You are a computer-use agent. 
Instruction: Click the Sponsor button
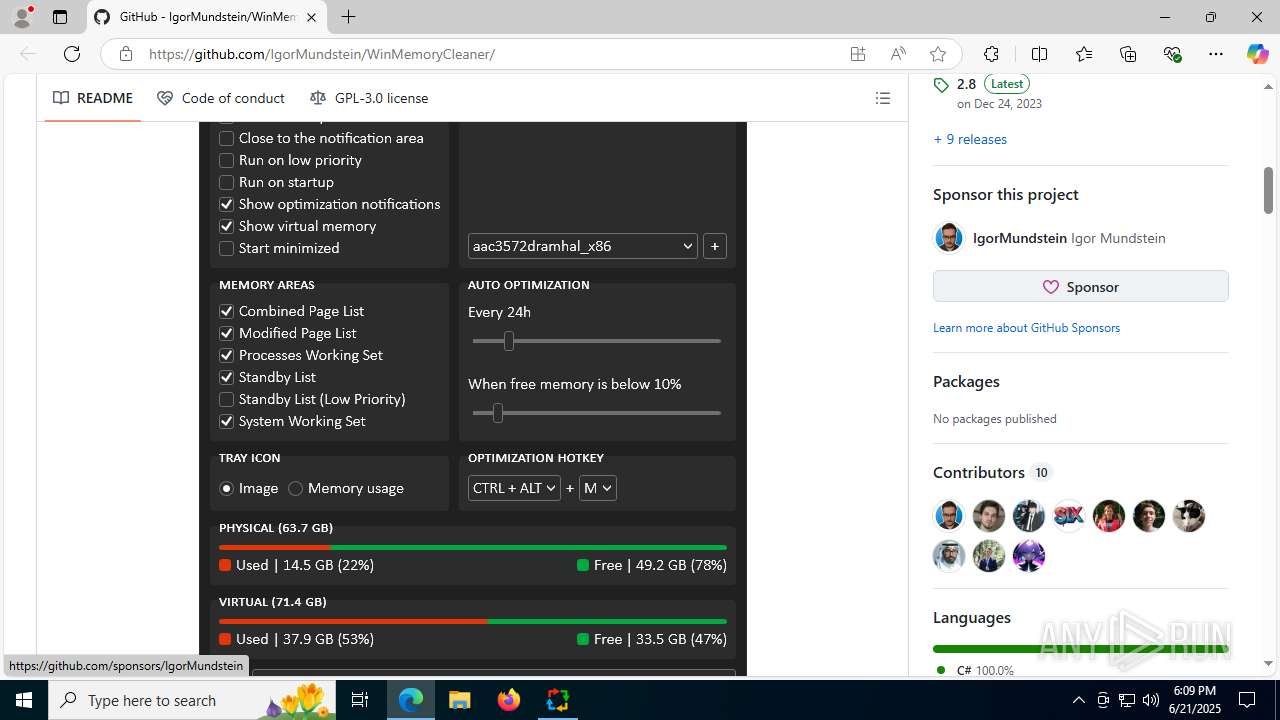pos(1081,286)
